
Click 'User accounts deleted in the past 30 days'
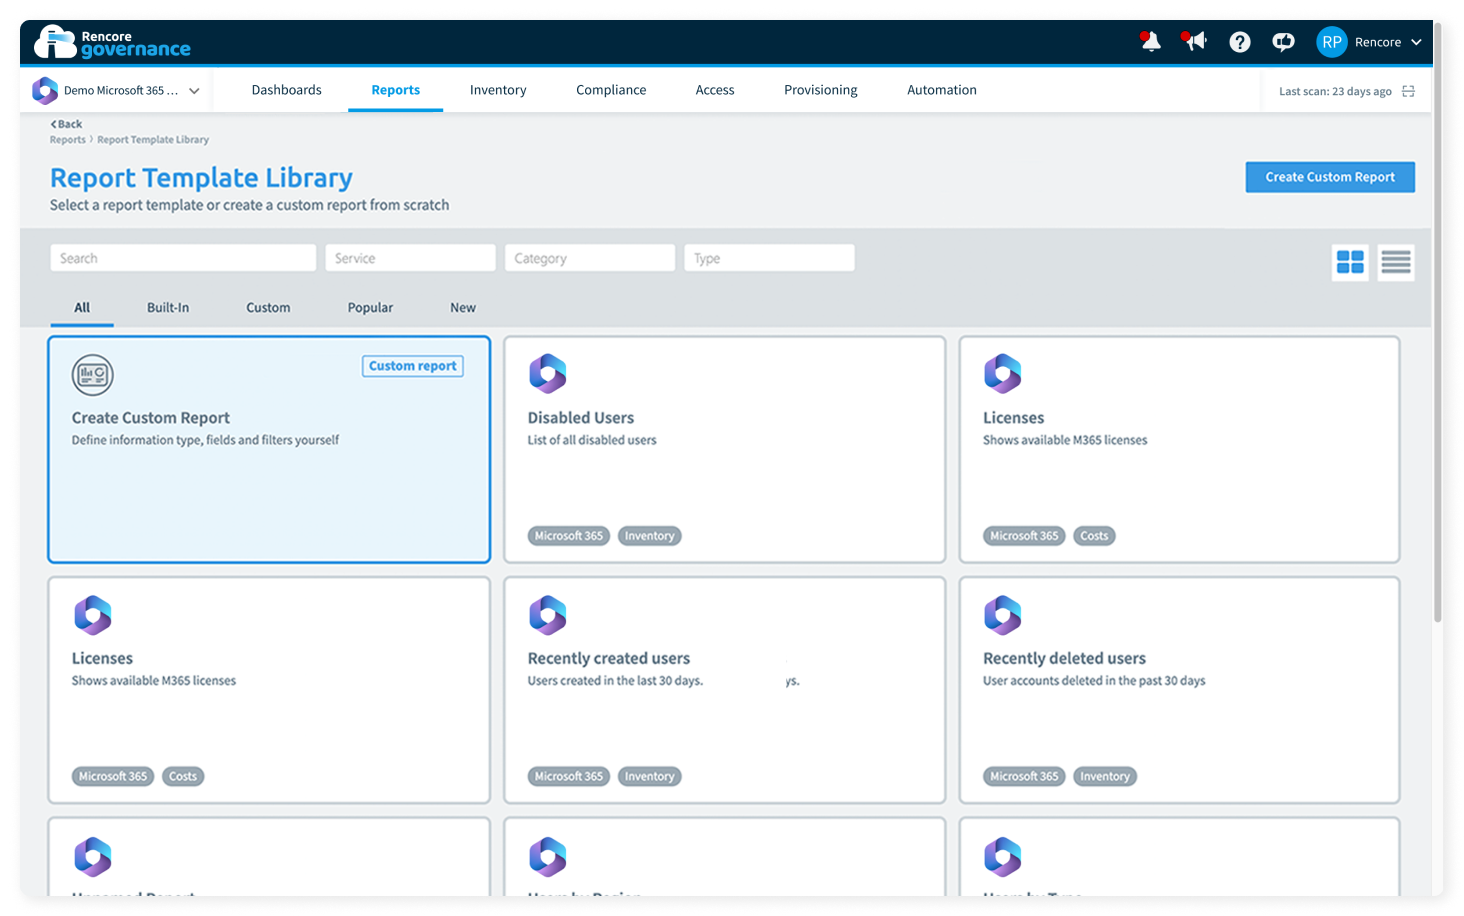pos(1094,681)
